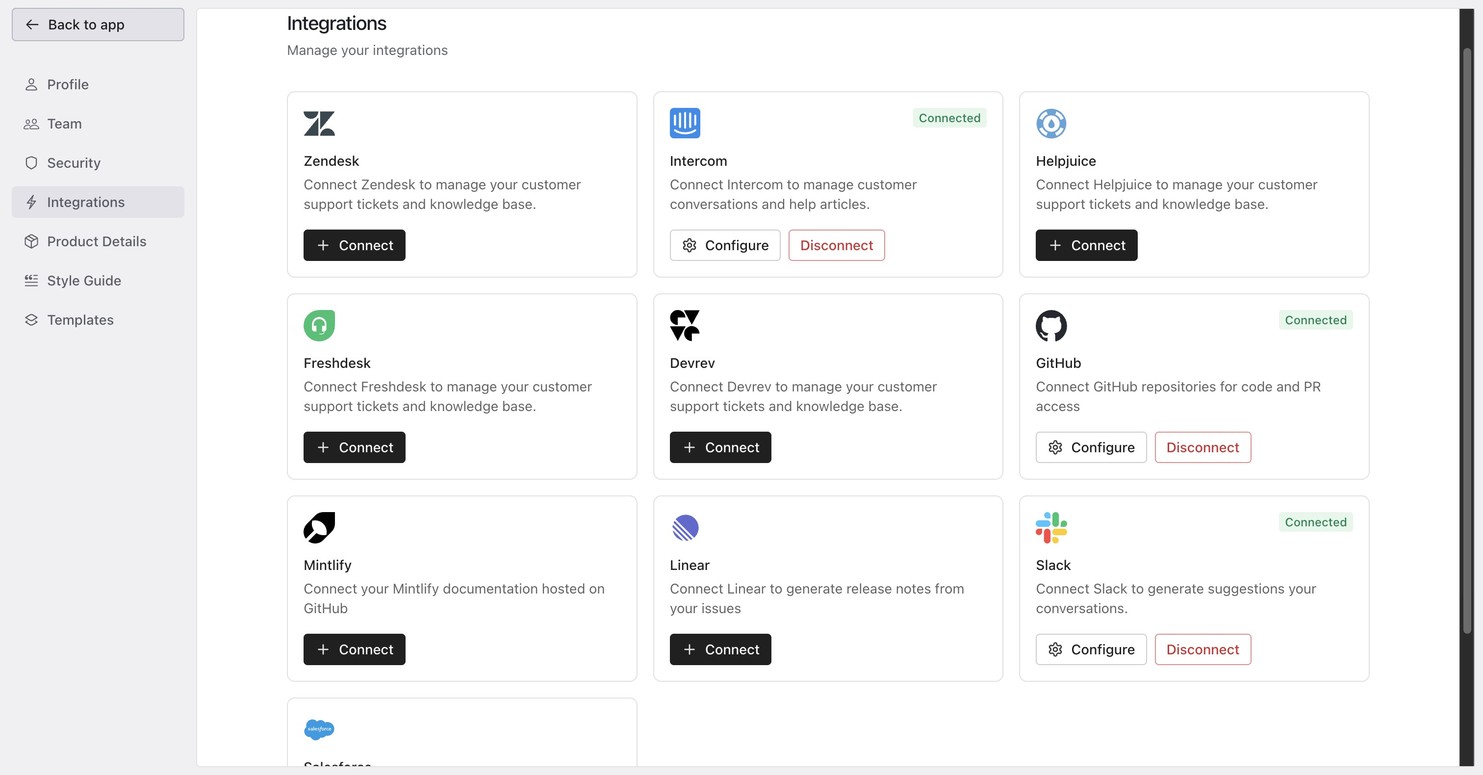Click the Mintlify description text

pyautogui.click(x=454, y=598)
